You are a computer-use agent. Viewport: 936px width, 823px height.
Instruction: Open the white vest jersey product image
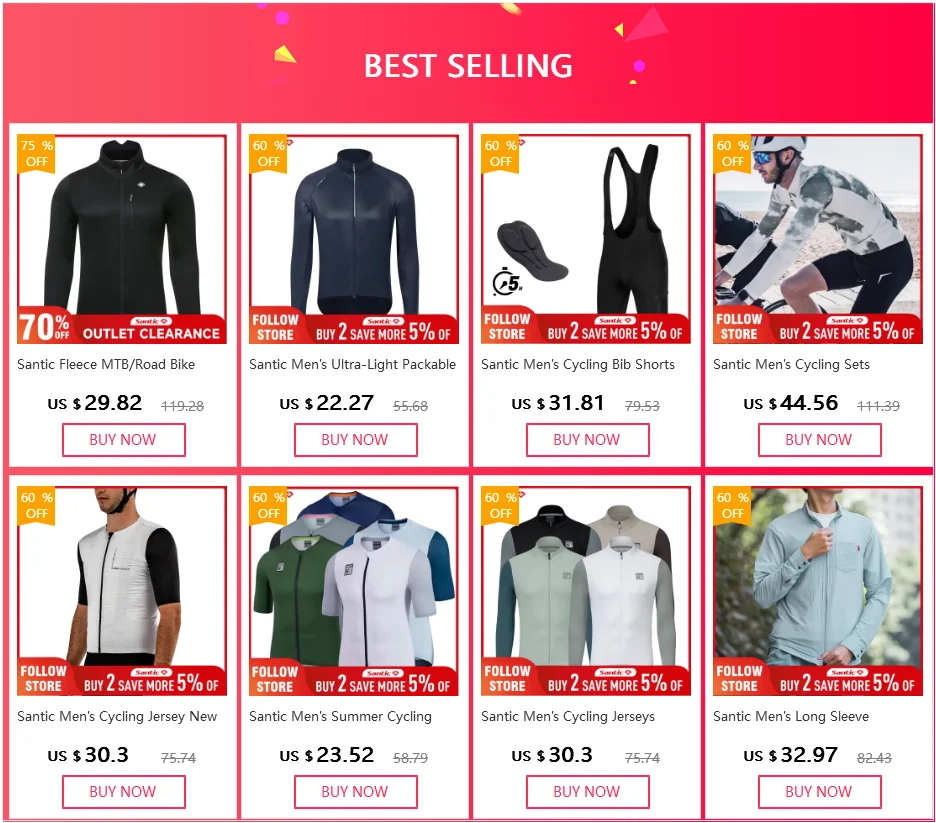tap(122, 591)
